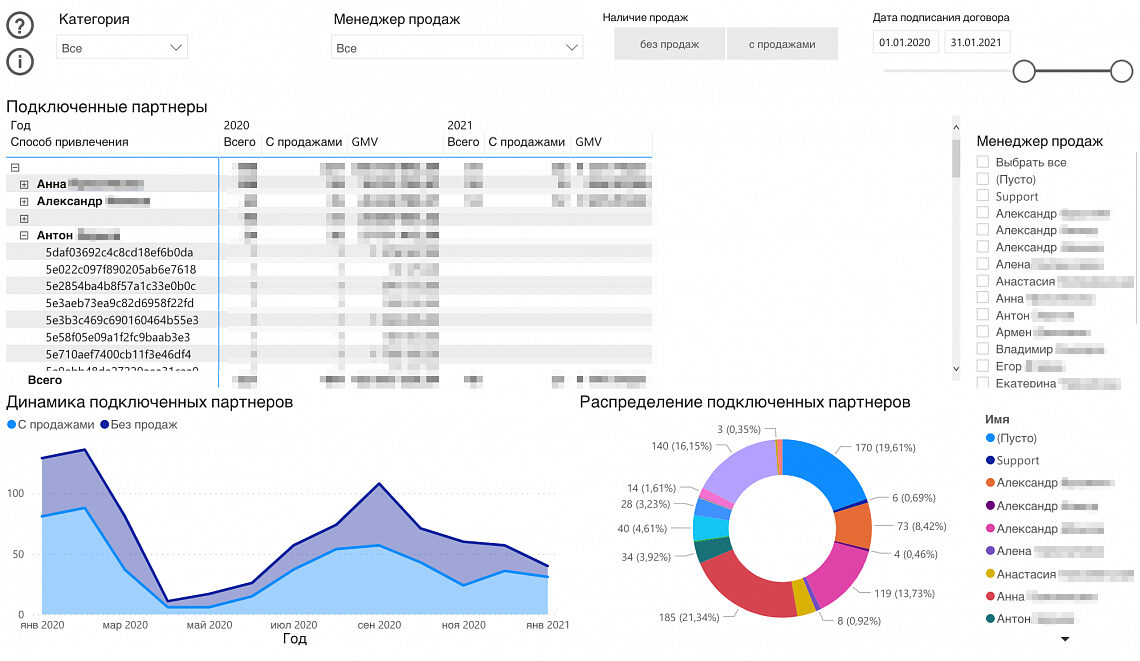Select row 5daf03692c4c8cd18ef6b0da in the table

[x=119, y=252]
